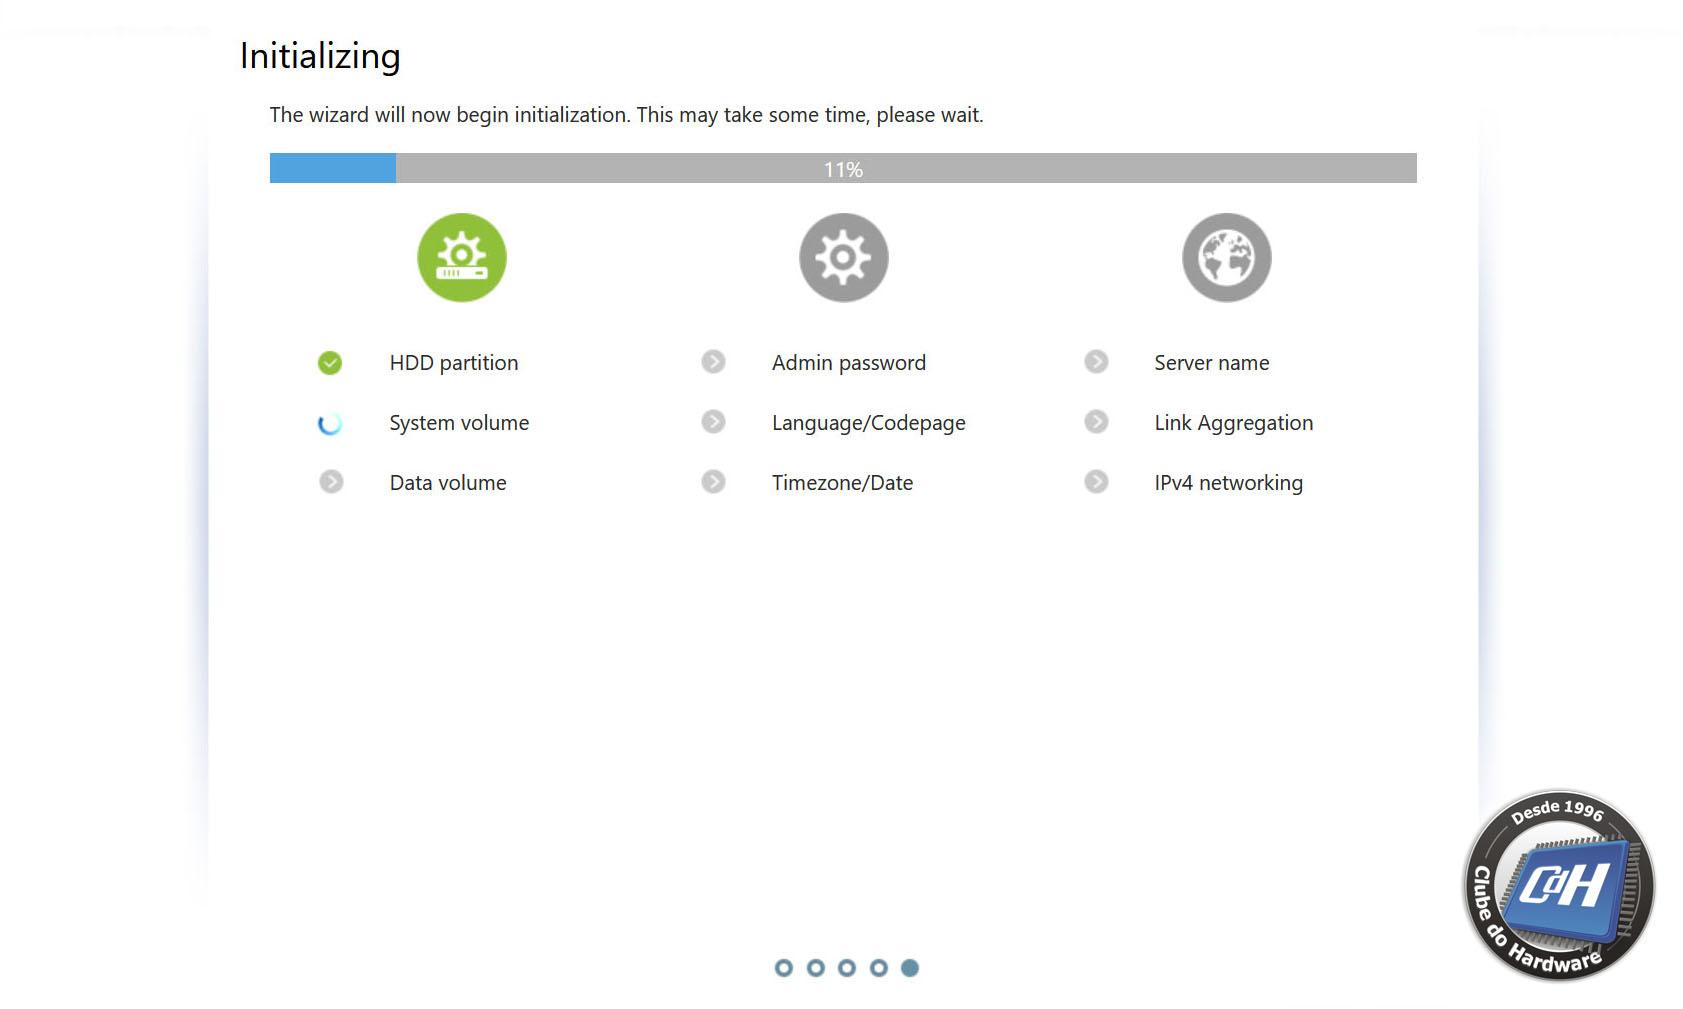Click the Initializing heading
The height and width of the screenshot is (1009, 1683).
(320, 57)
